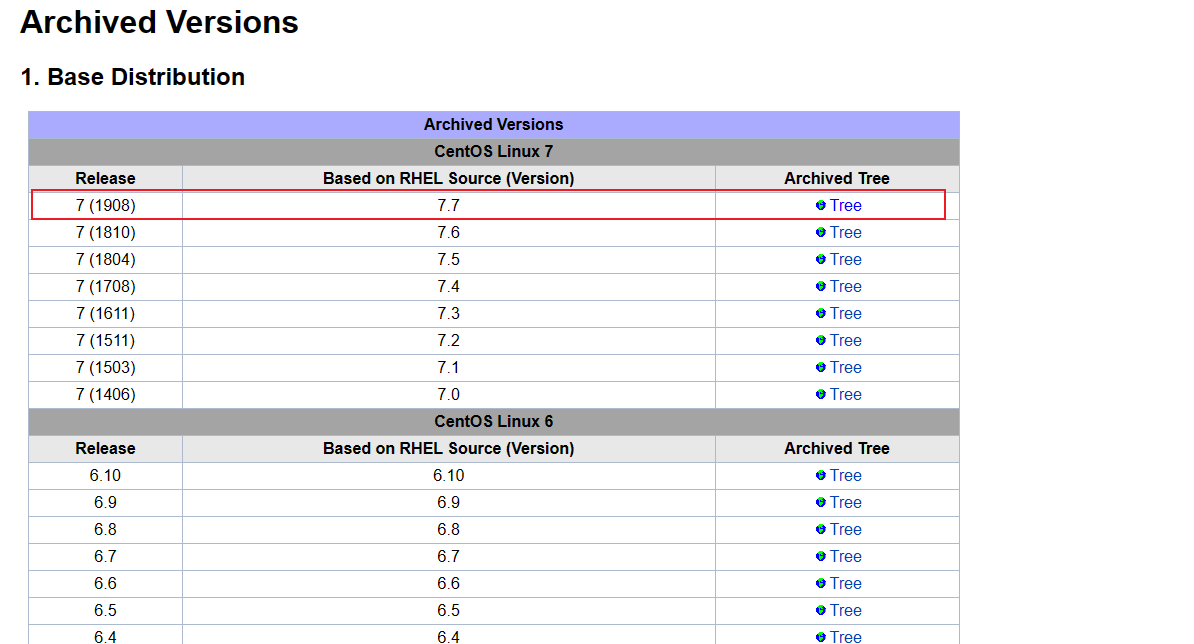Open the Tree link for release 6.10
The image size is (1194, 644).
coord(845,476)
